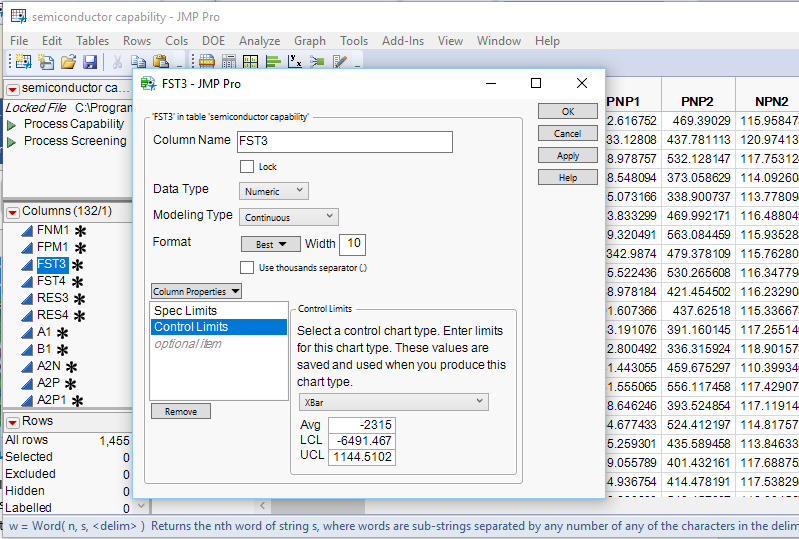Click the continuous icon beside A2N
The height and width of the screenshot is (539, 799).
[27, 367]
